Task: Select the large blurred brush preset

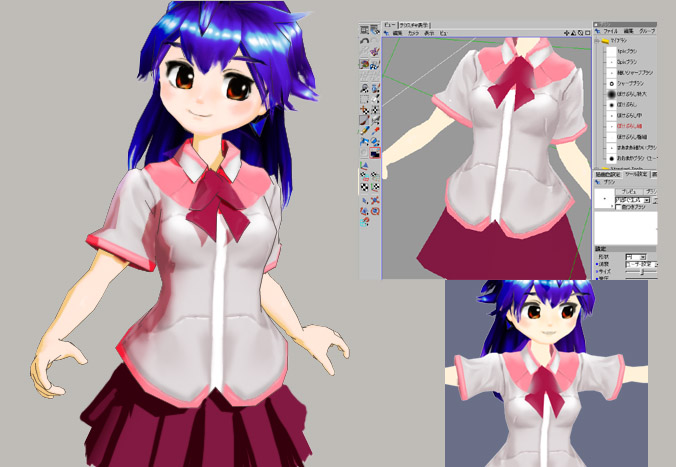Action: [611, 92]
